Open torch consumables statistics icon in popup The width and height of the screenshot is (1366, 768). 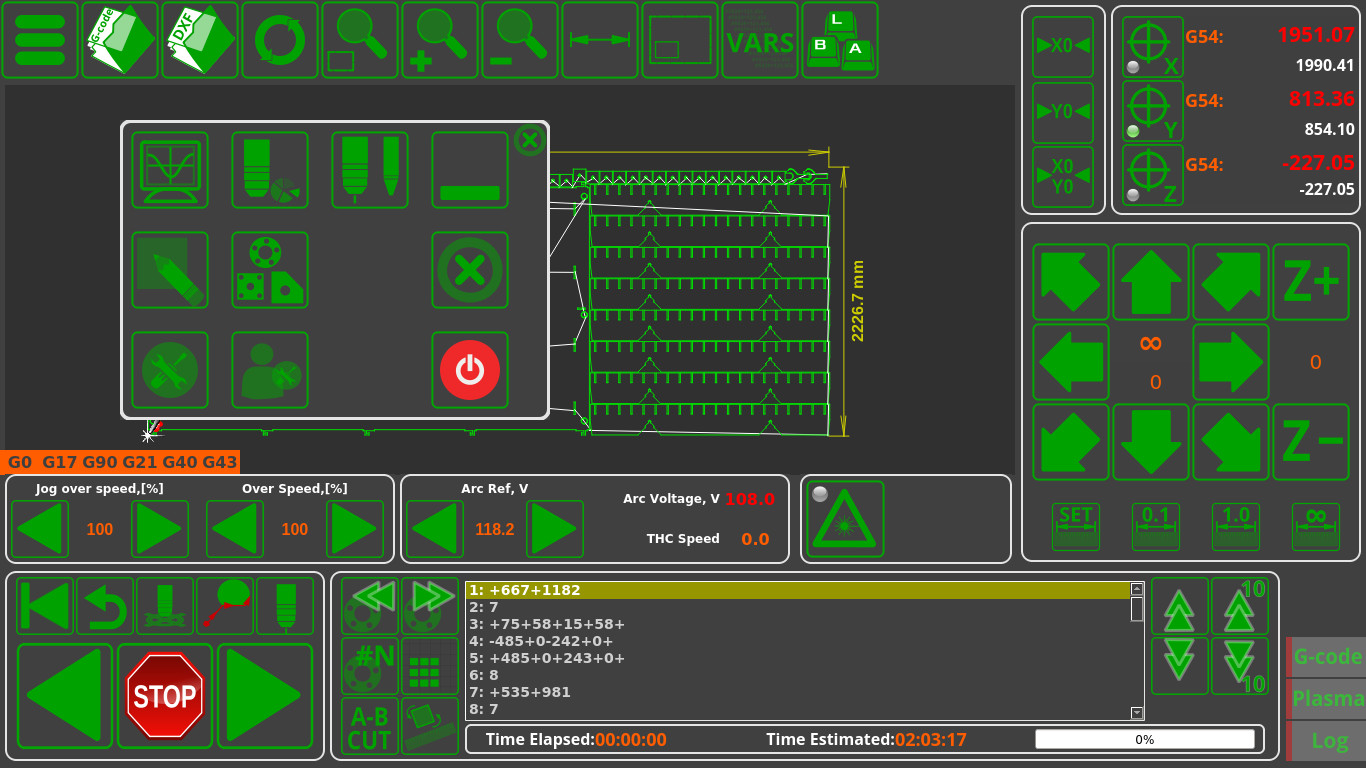[270, 170]
